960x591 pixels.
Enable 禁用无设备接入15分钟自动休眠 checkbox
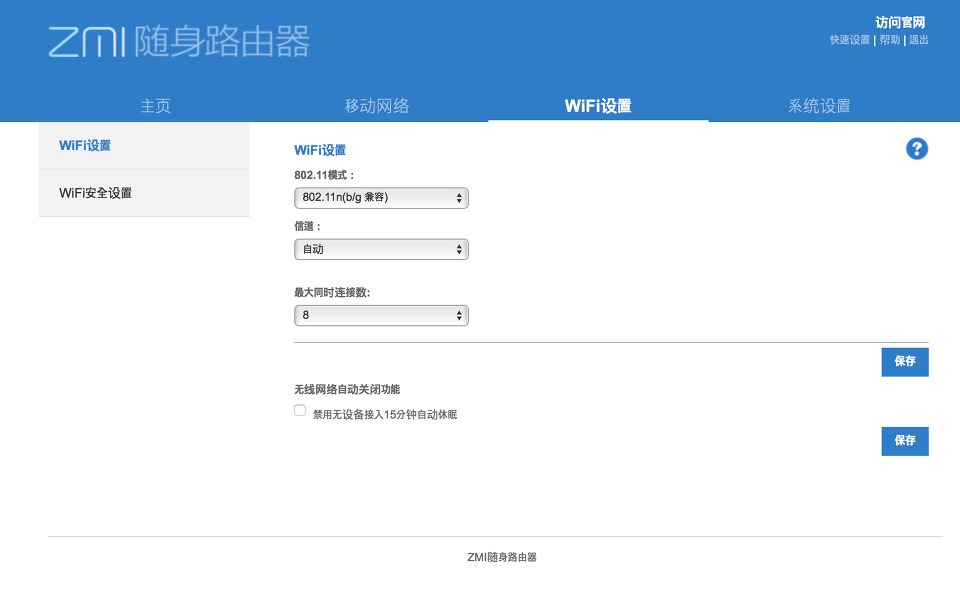point(300,410)
